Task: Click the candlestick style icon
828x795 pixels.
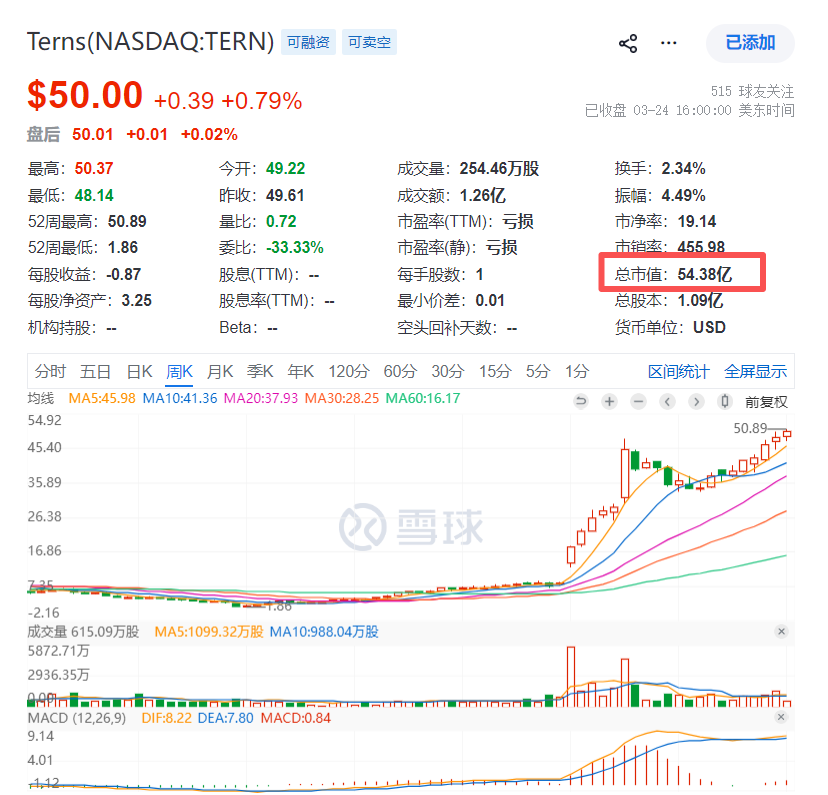Action: [724, 402]
